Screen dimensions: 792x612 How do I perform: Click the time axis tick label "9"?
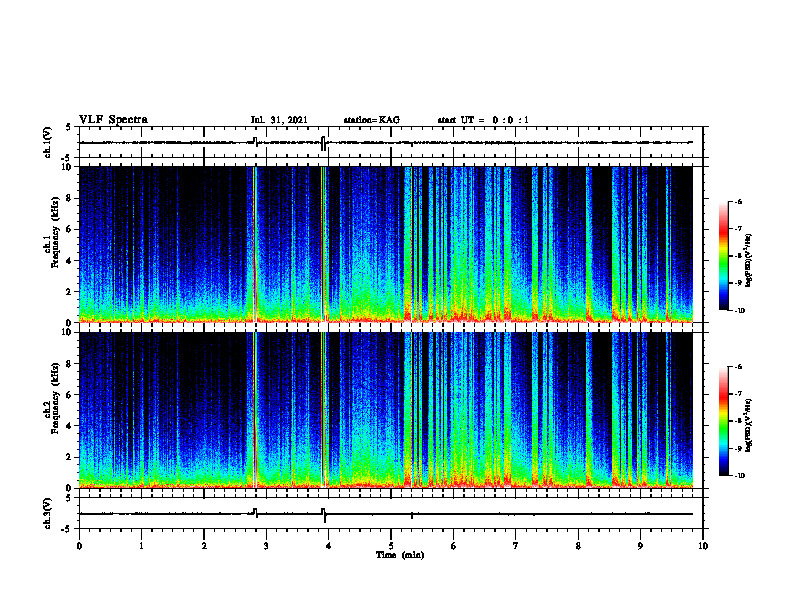pyautogui.click(x=640, y=546)
